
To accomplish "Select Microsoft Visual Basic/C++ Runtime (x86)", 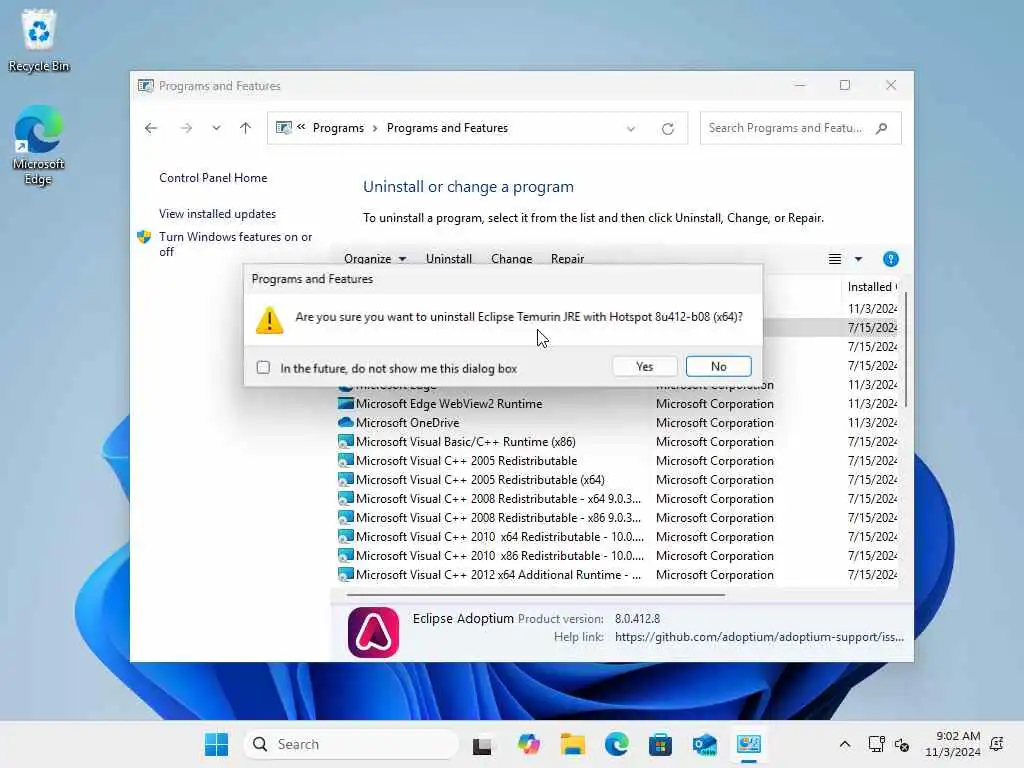I will (x=617, y=441).
